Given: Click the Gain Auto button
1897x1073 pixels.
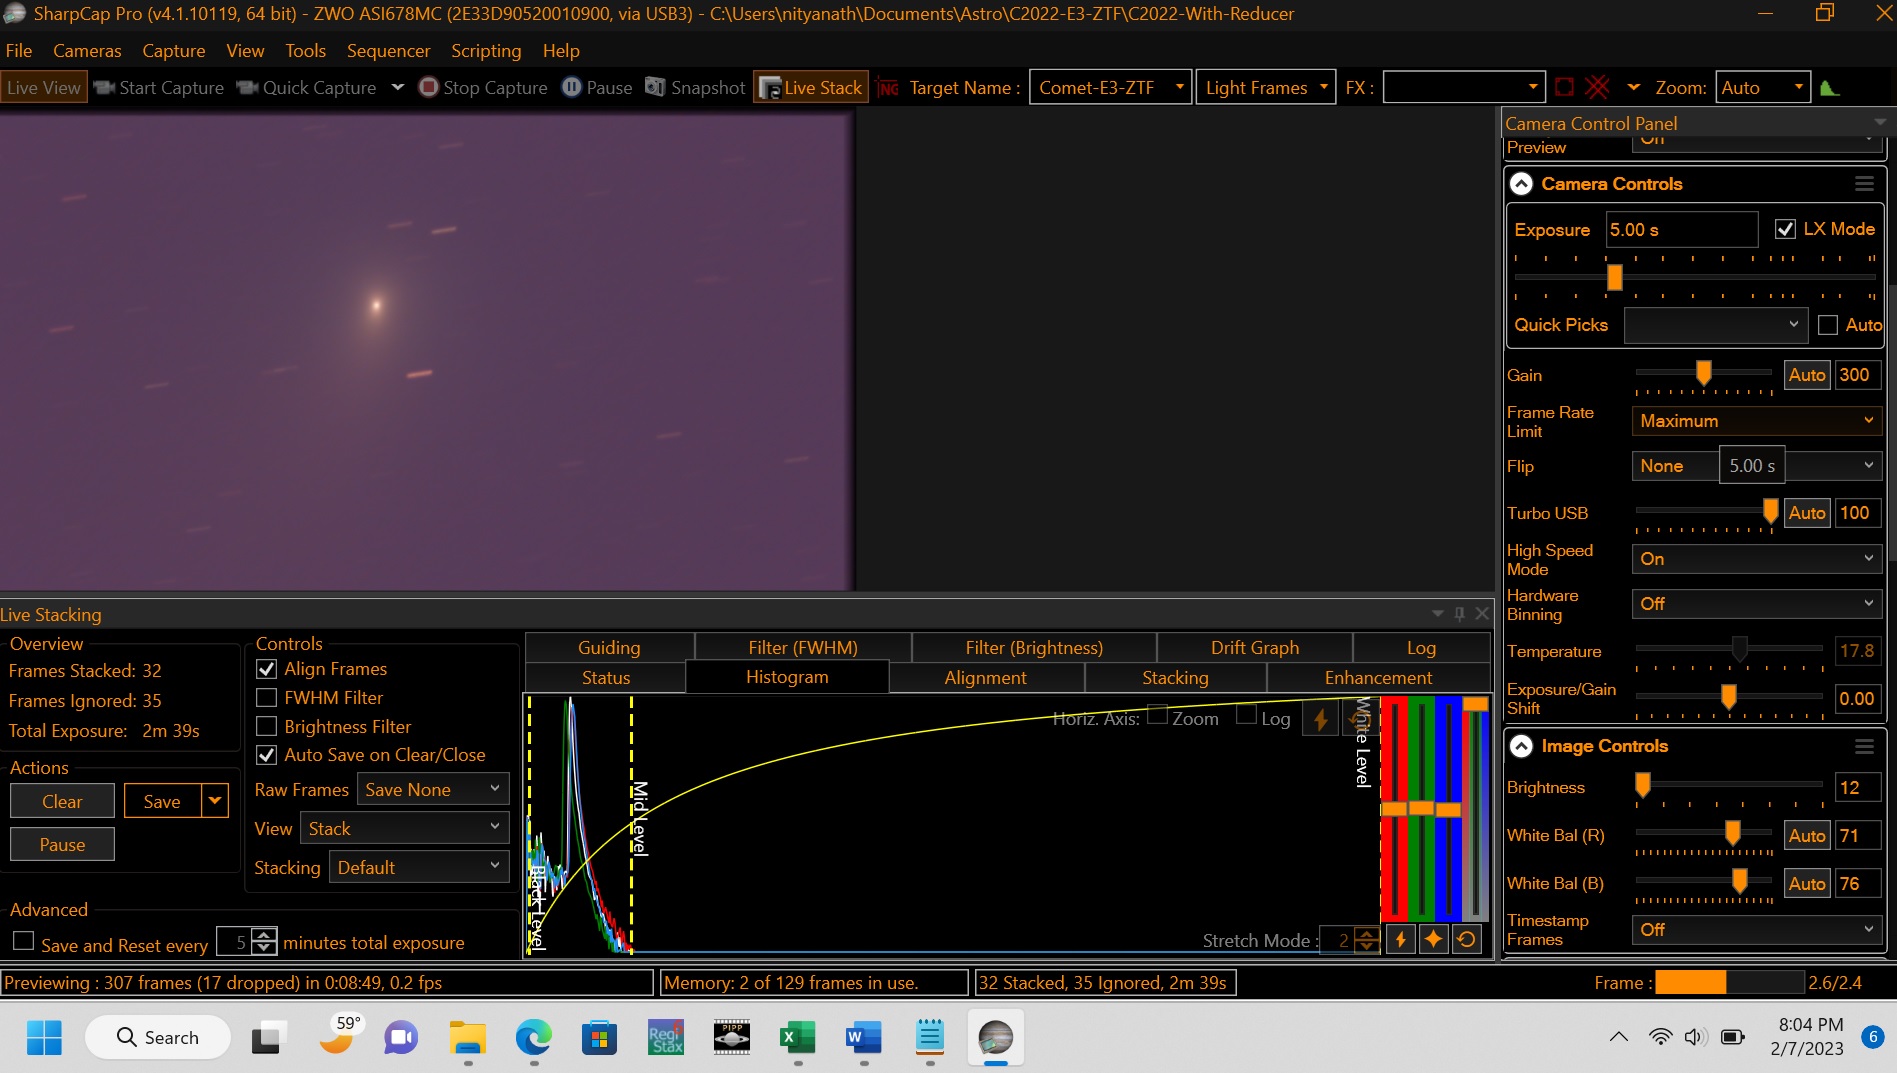Looking at the screenshot, I should [1807, 375].
